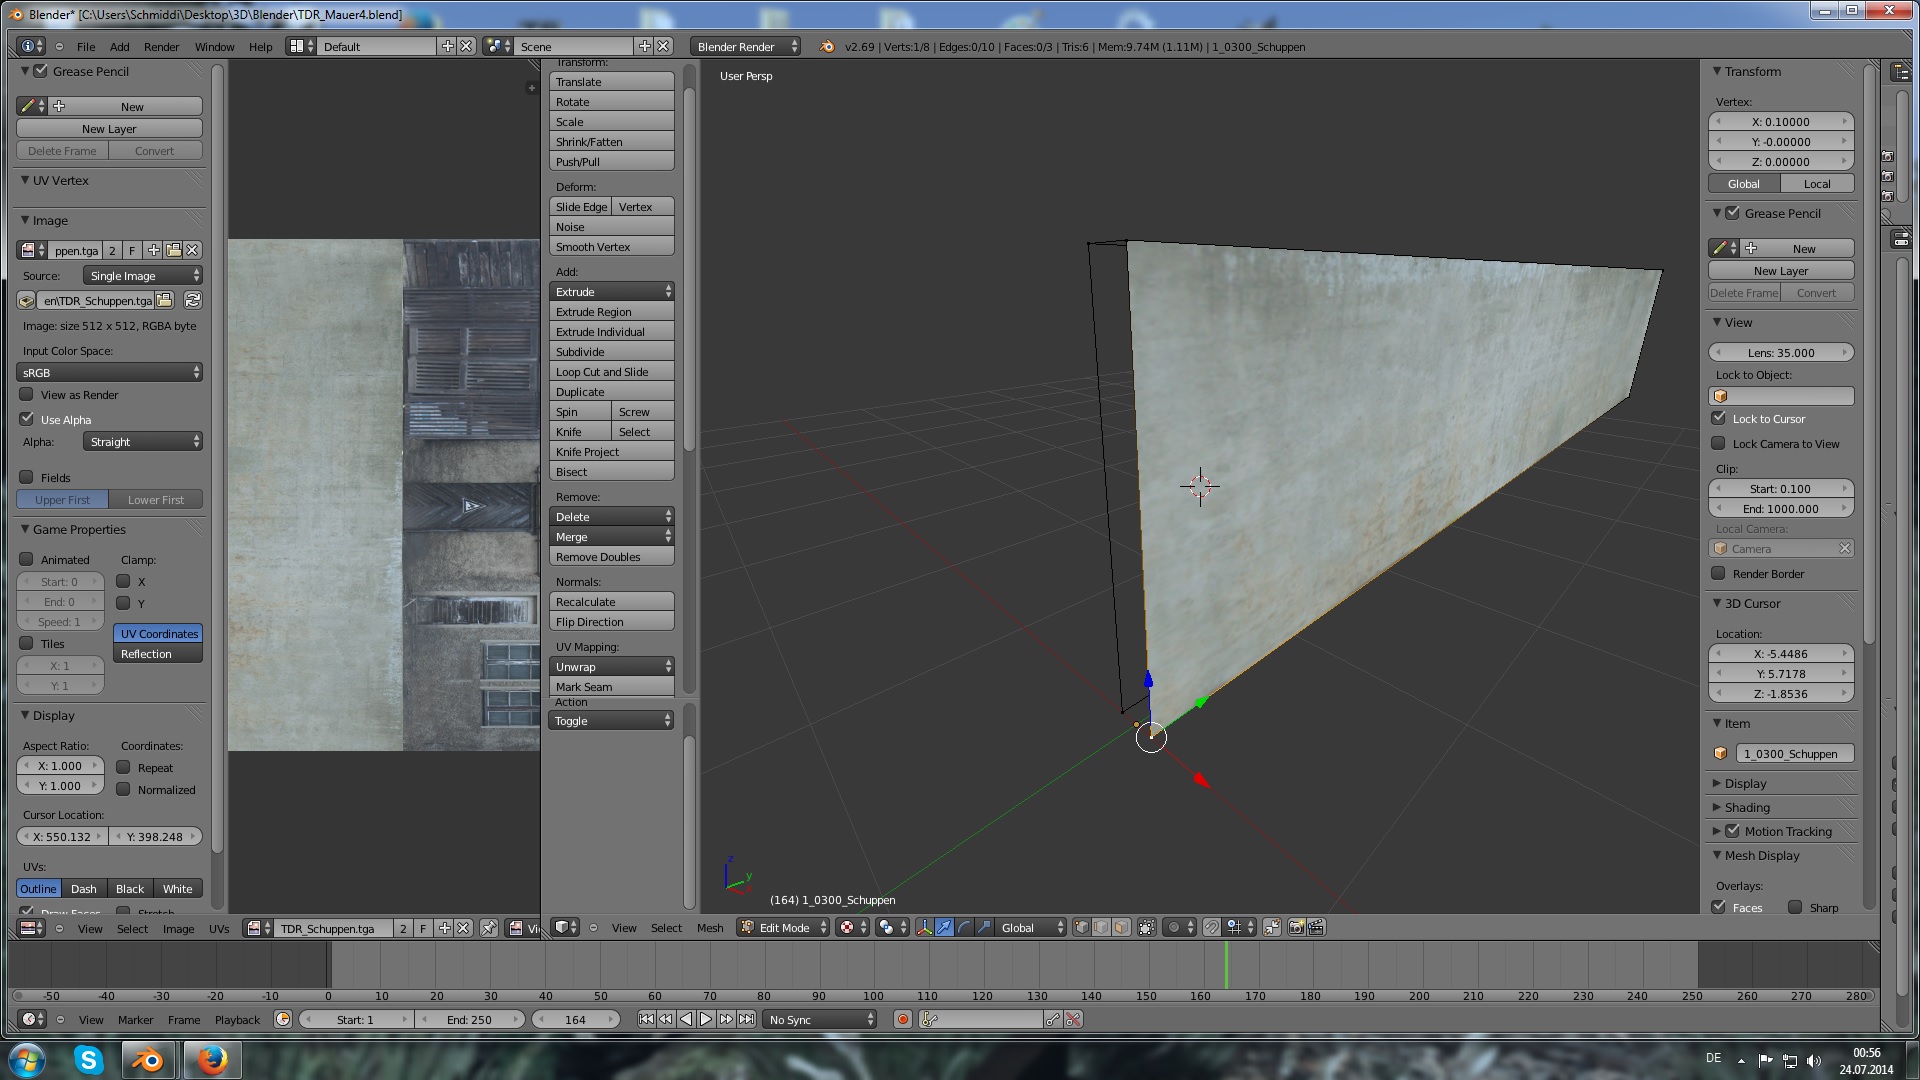Screen dimensions: 1920x1080
Task: Click the Lens 35.000 value slider
Action: pos(1780,352)
